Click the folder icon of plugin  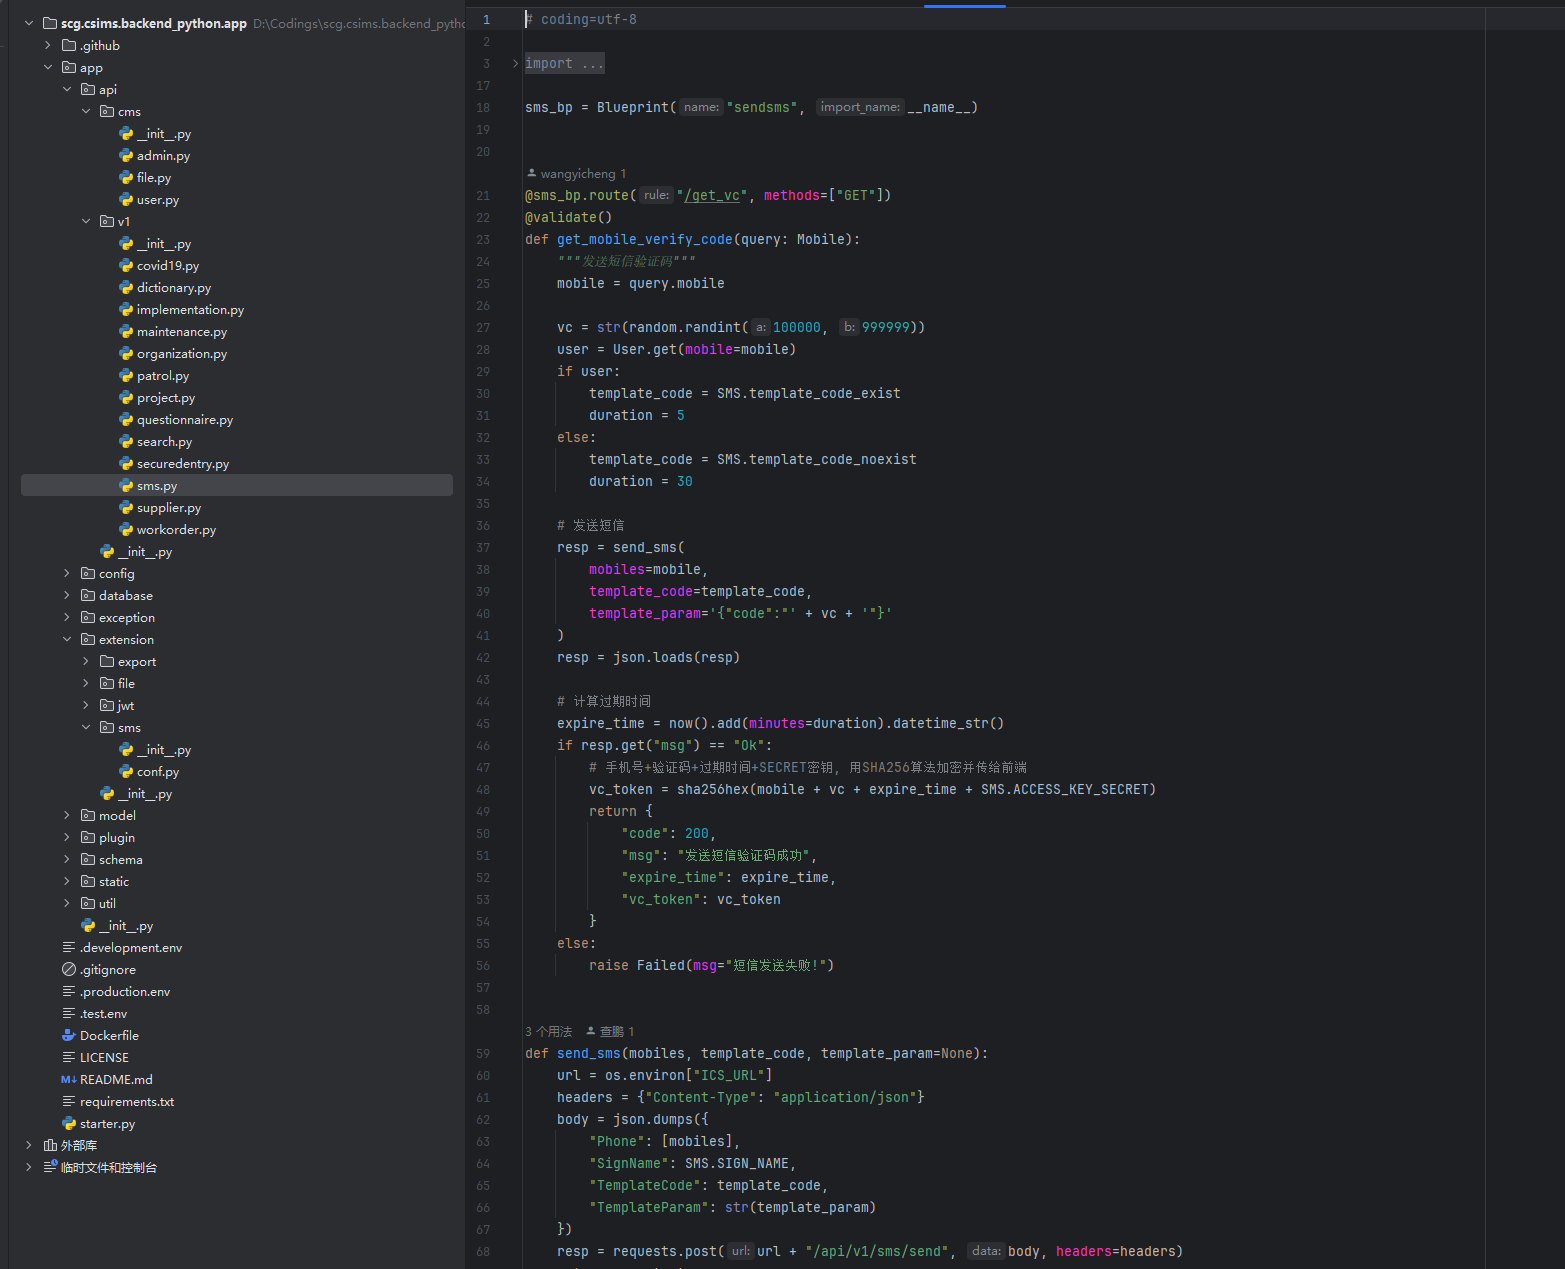[x=88, y=837]
